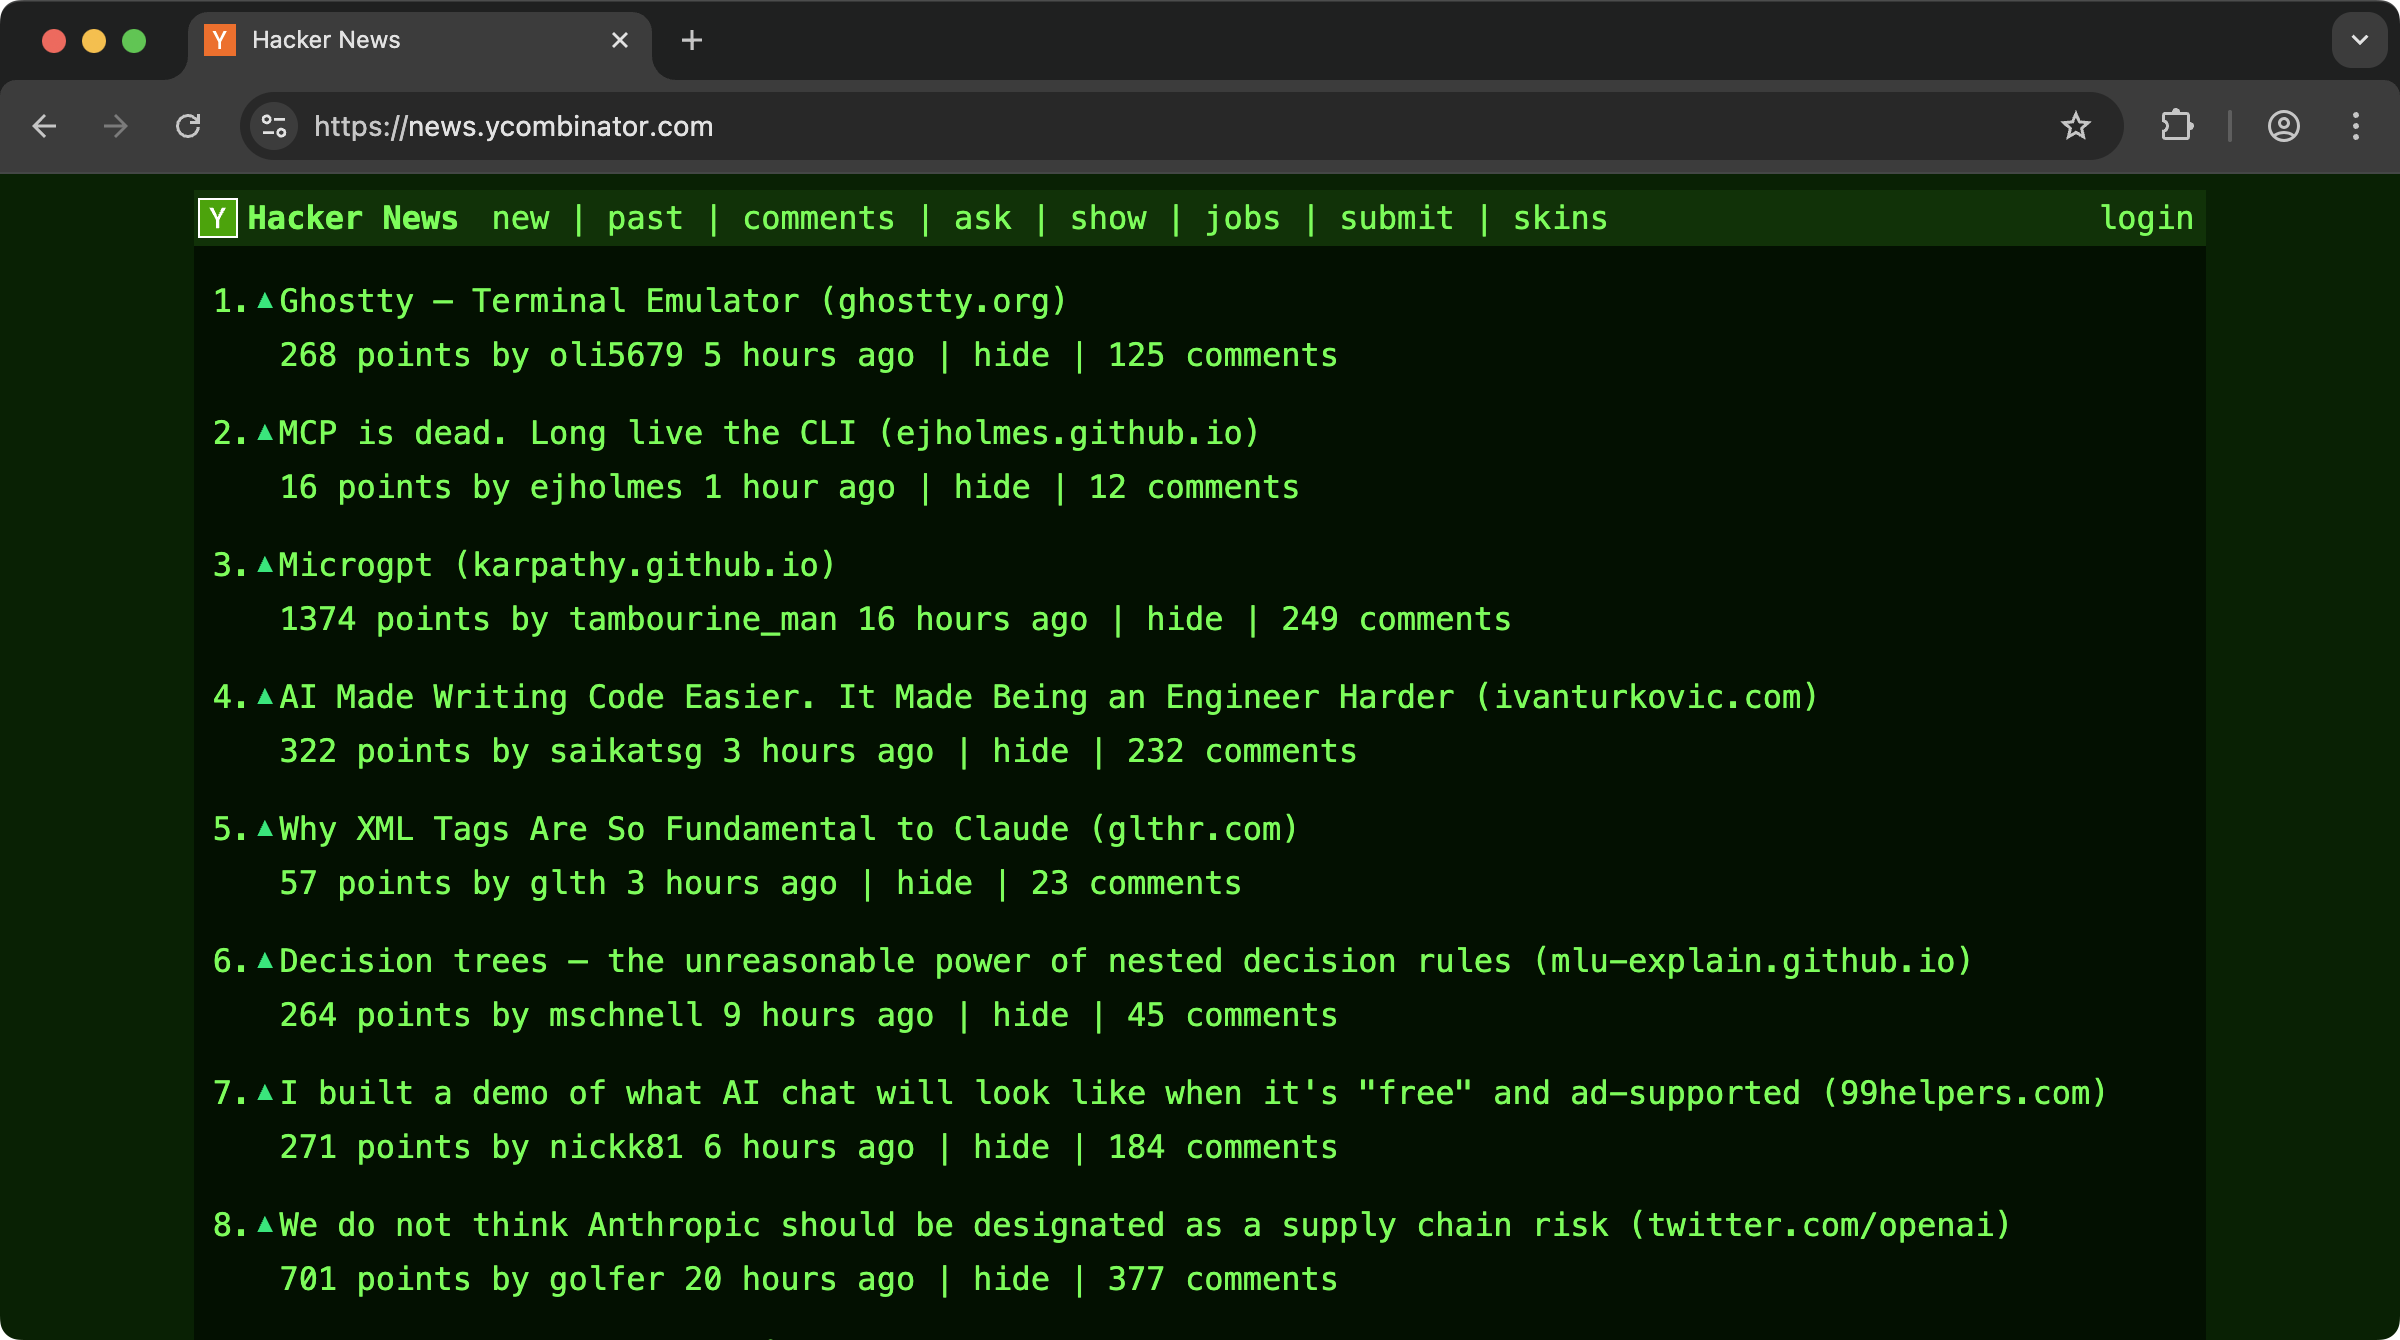
Task: Open the browser profile icon
Action: pos(2283,126)
